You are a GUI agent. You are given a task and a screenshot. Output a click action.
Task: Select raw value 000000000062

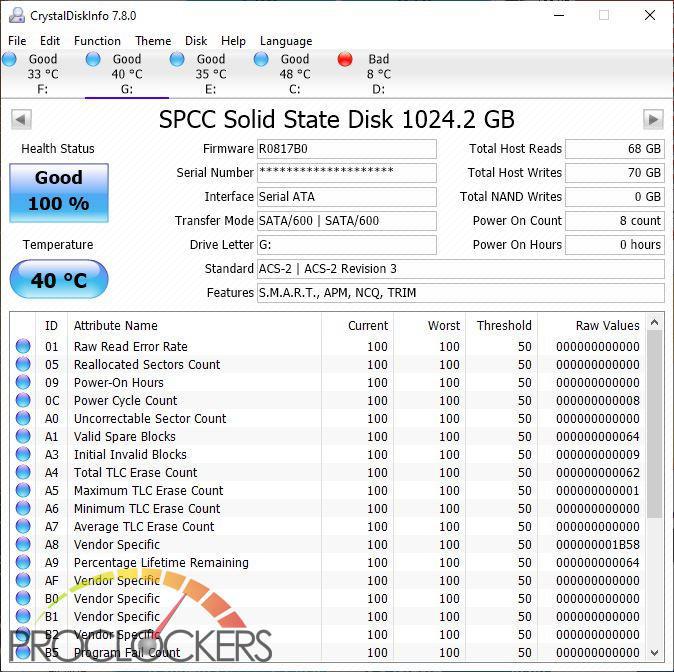coord(597,473)
